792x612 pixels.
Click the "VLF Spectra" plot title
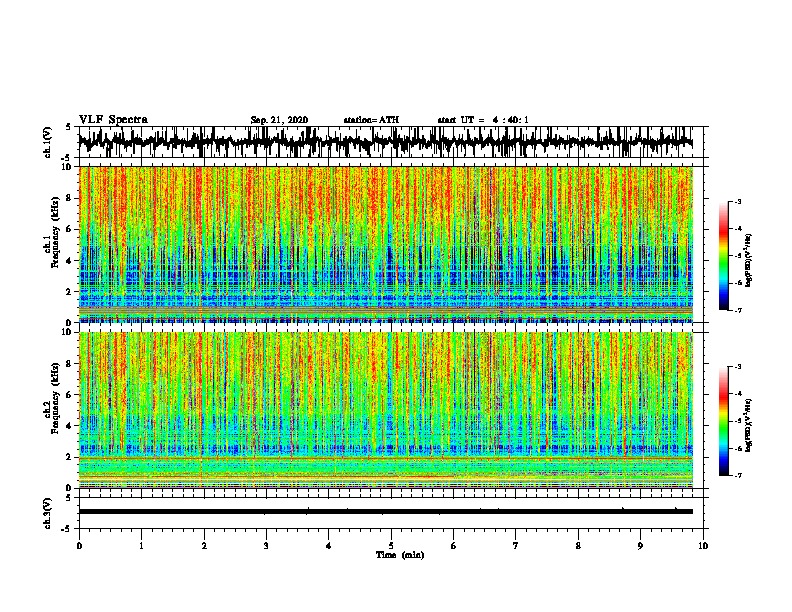tap(113, 120)
